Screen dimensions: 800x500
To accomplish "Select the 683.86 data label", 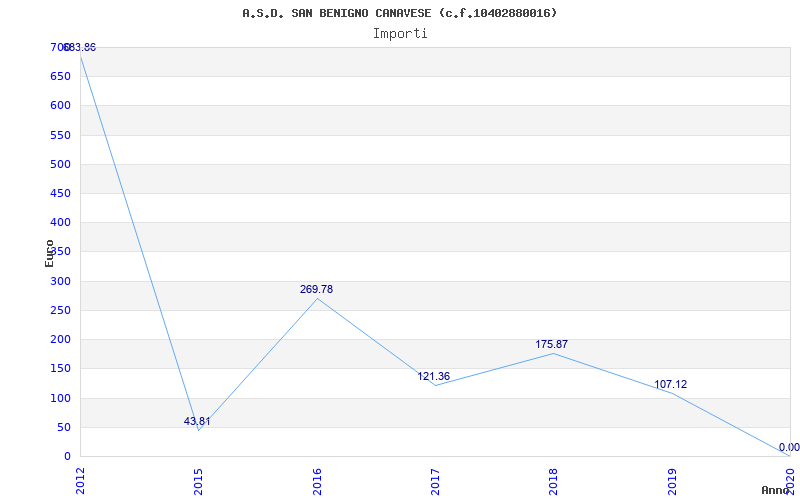I will click(79, 47).
